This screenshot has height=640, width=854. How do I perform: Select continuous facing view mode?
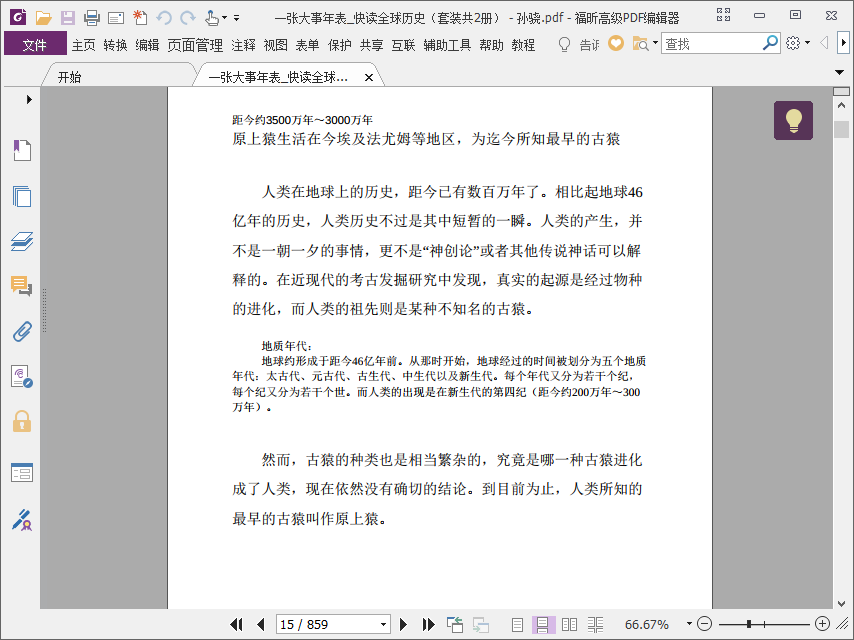(x=595, y=624)
